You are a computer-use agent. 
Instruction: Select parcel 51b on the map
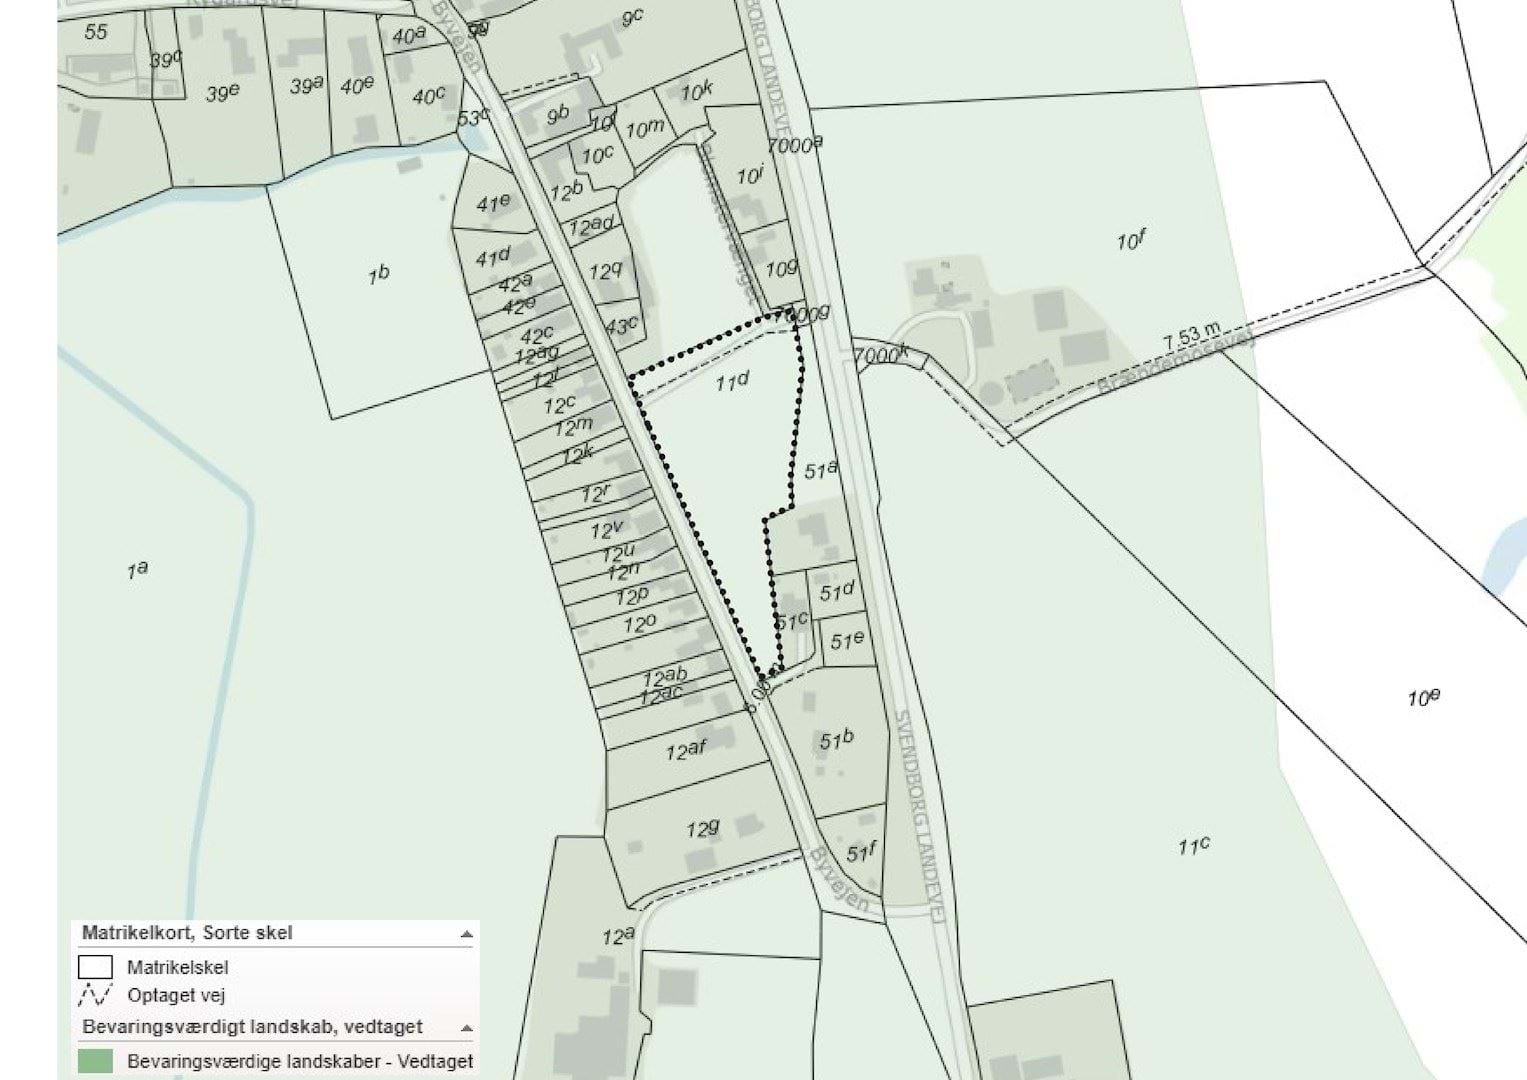[x=836, y=740]
